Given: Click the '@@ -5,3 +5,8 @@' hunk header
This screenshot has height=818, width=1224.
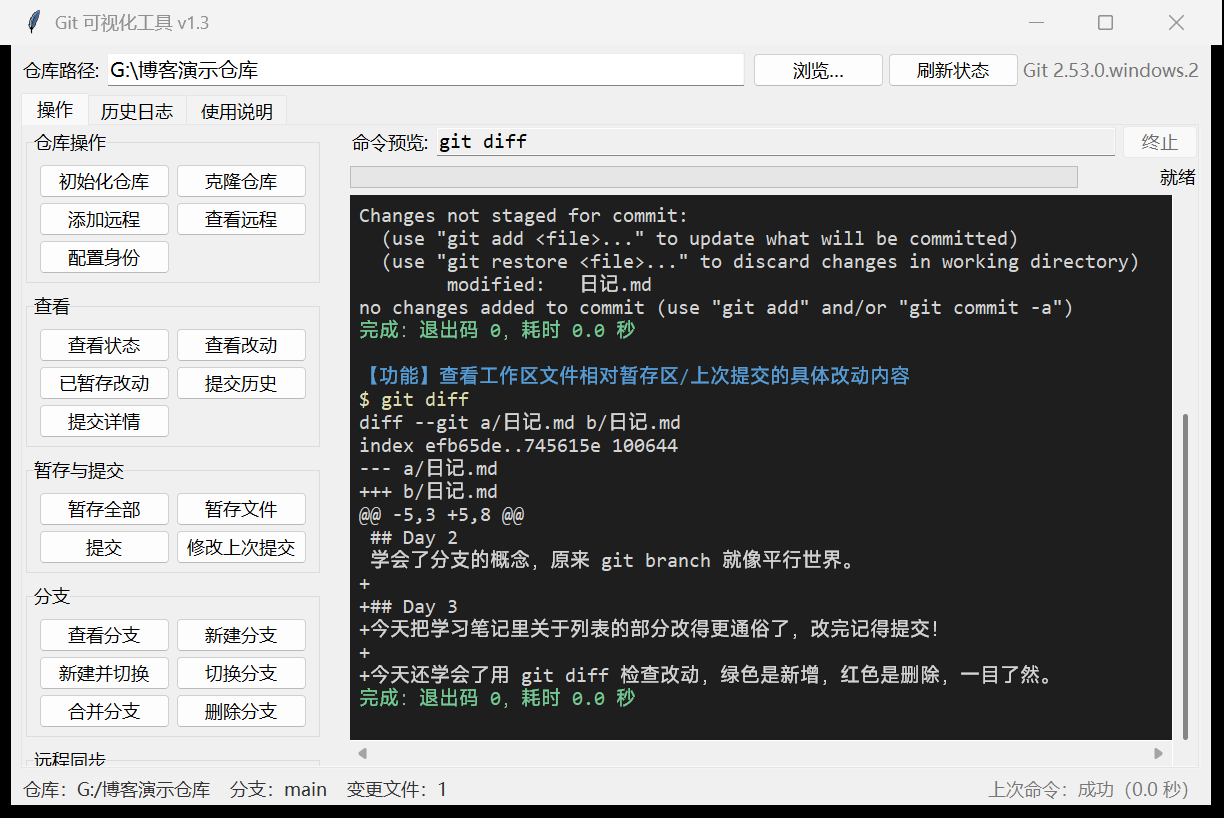Looking at the screenshot, I should click(442, 515).
